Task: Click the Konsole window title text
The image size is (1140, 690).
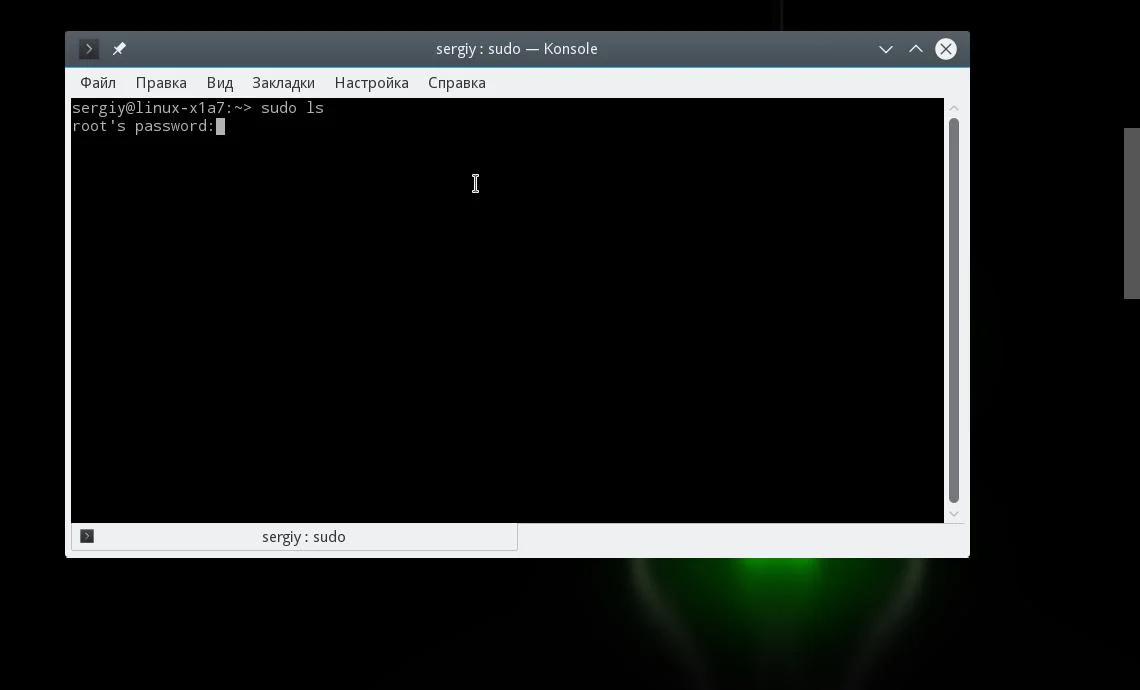Action: (517, 49)
